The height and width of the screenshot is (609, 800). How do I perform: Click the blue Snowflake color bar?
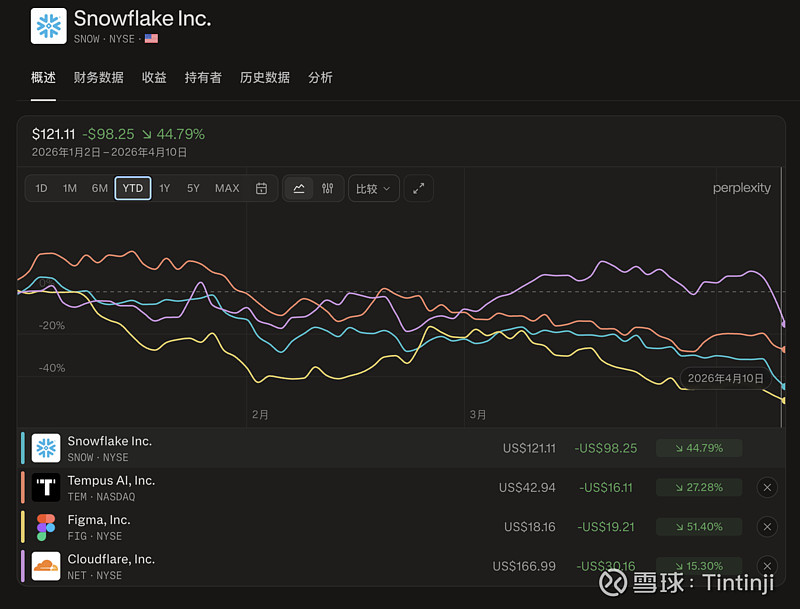22,448
